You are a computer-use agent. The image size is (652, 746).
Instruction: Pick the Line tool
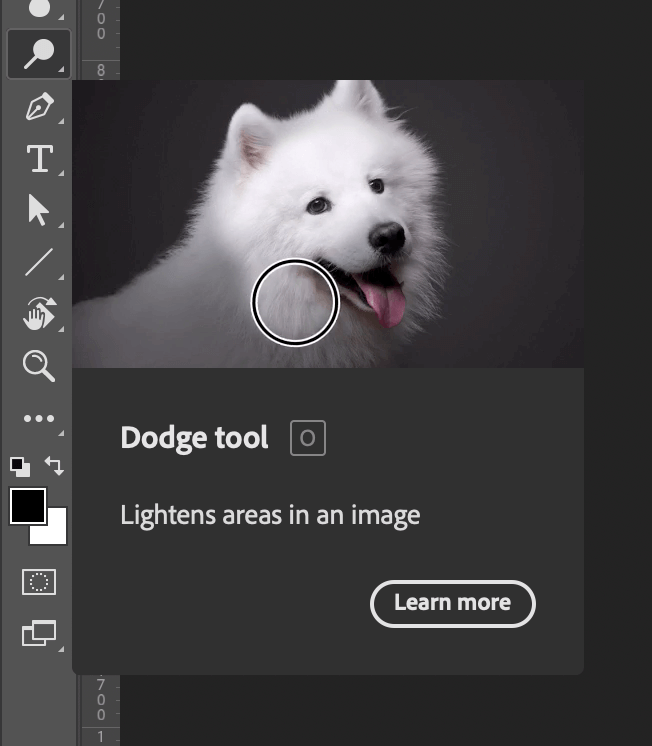(38, 263)
